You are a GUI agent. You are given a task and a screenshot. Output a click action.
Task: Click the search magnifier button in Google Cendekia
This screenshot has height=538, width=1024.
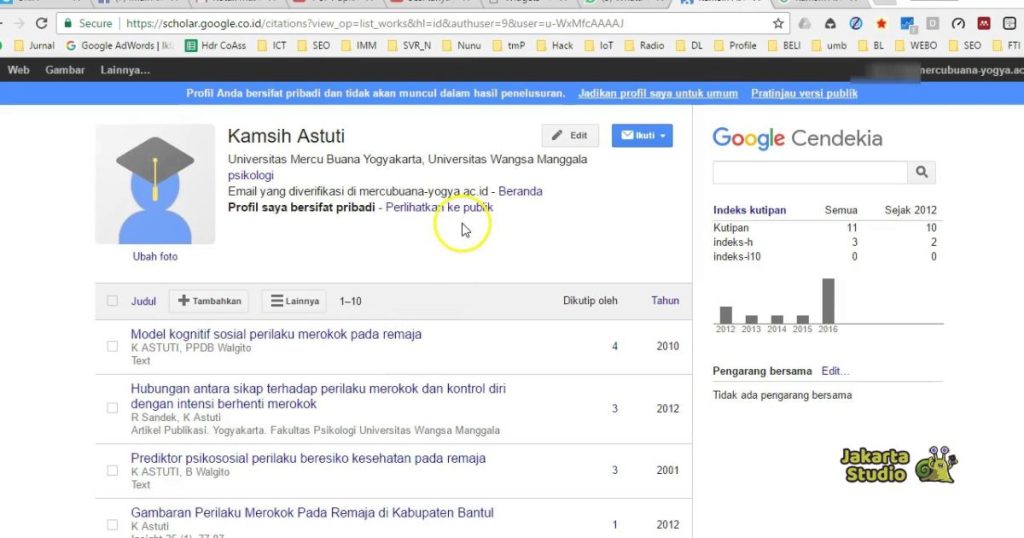[x=921, y=172]
